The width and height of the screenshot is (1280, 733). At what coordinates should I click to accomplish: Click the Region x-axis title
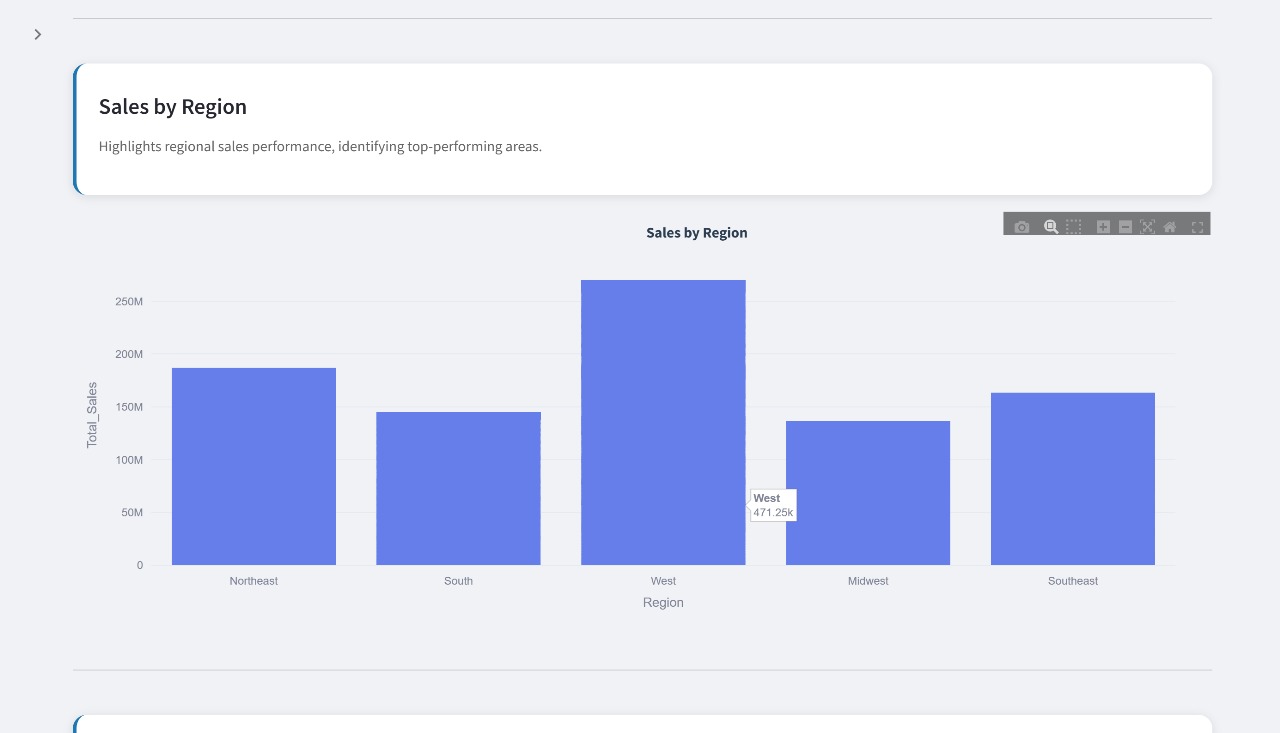point(663,603)
